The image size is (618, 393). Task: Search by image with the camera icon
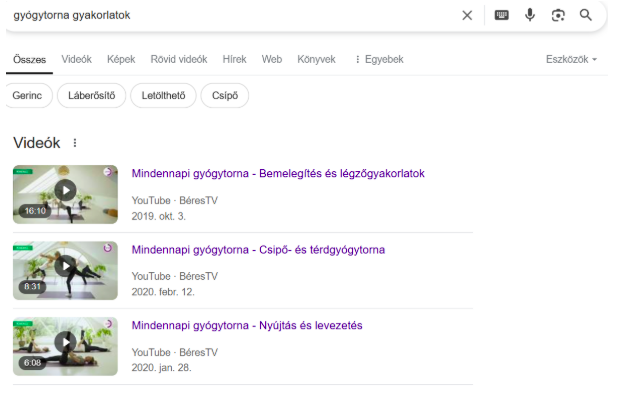(x=558, y=15)
